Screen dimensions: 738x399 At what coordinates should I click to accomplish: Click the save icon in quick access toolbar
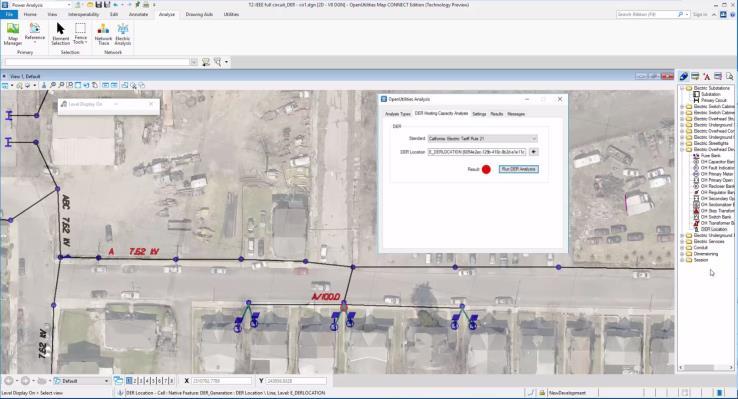point(98,5)
